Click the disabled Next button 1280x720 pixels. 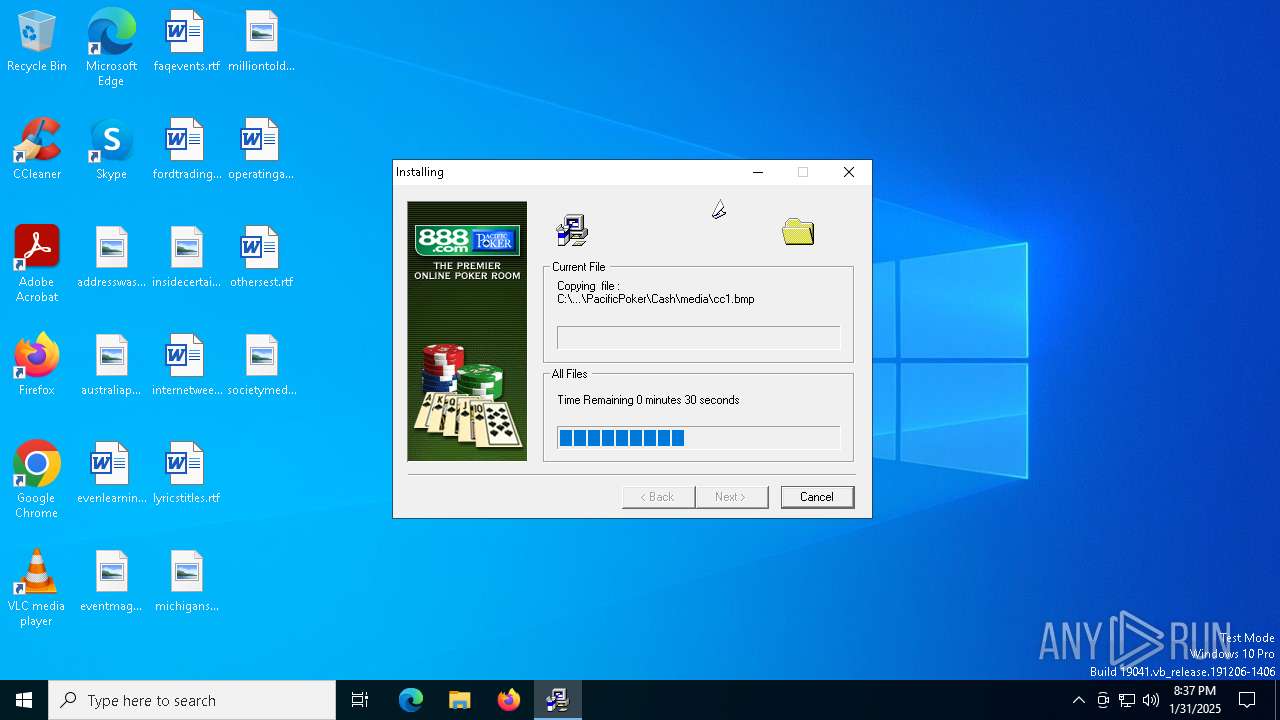[732, 497]
